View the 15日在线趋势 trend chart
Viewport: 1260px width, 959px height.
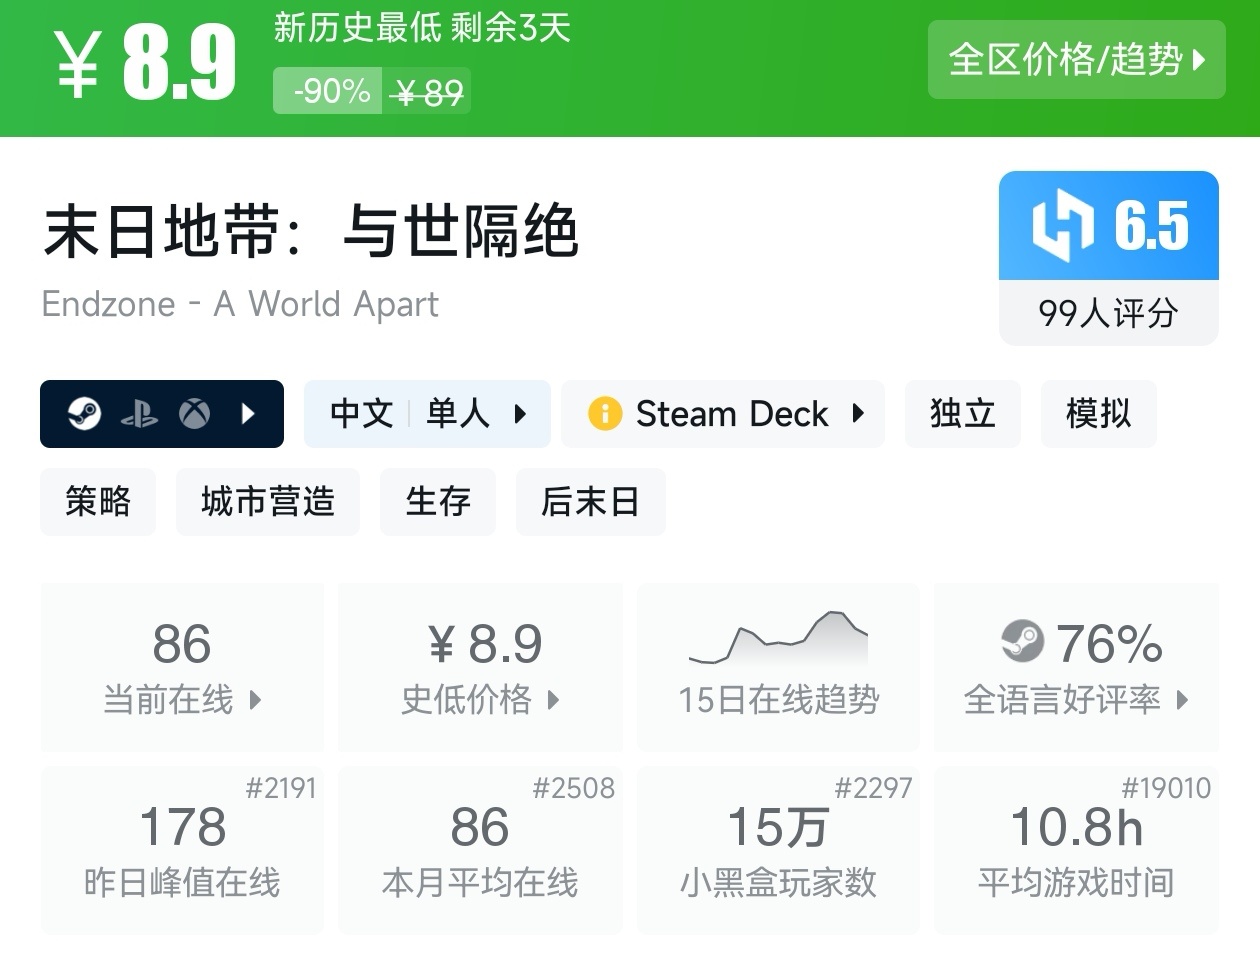tap(778, 666)
